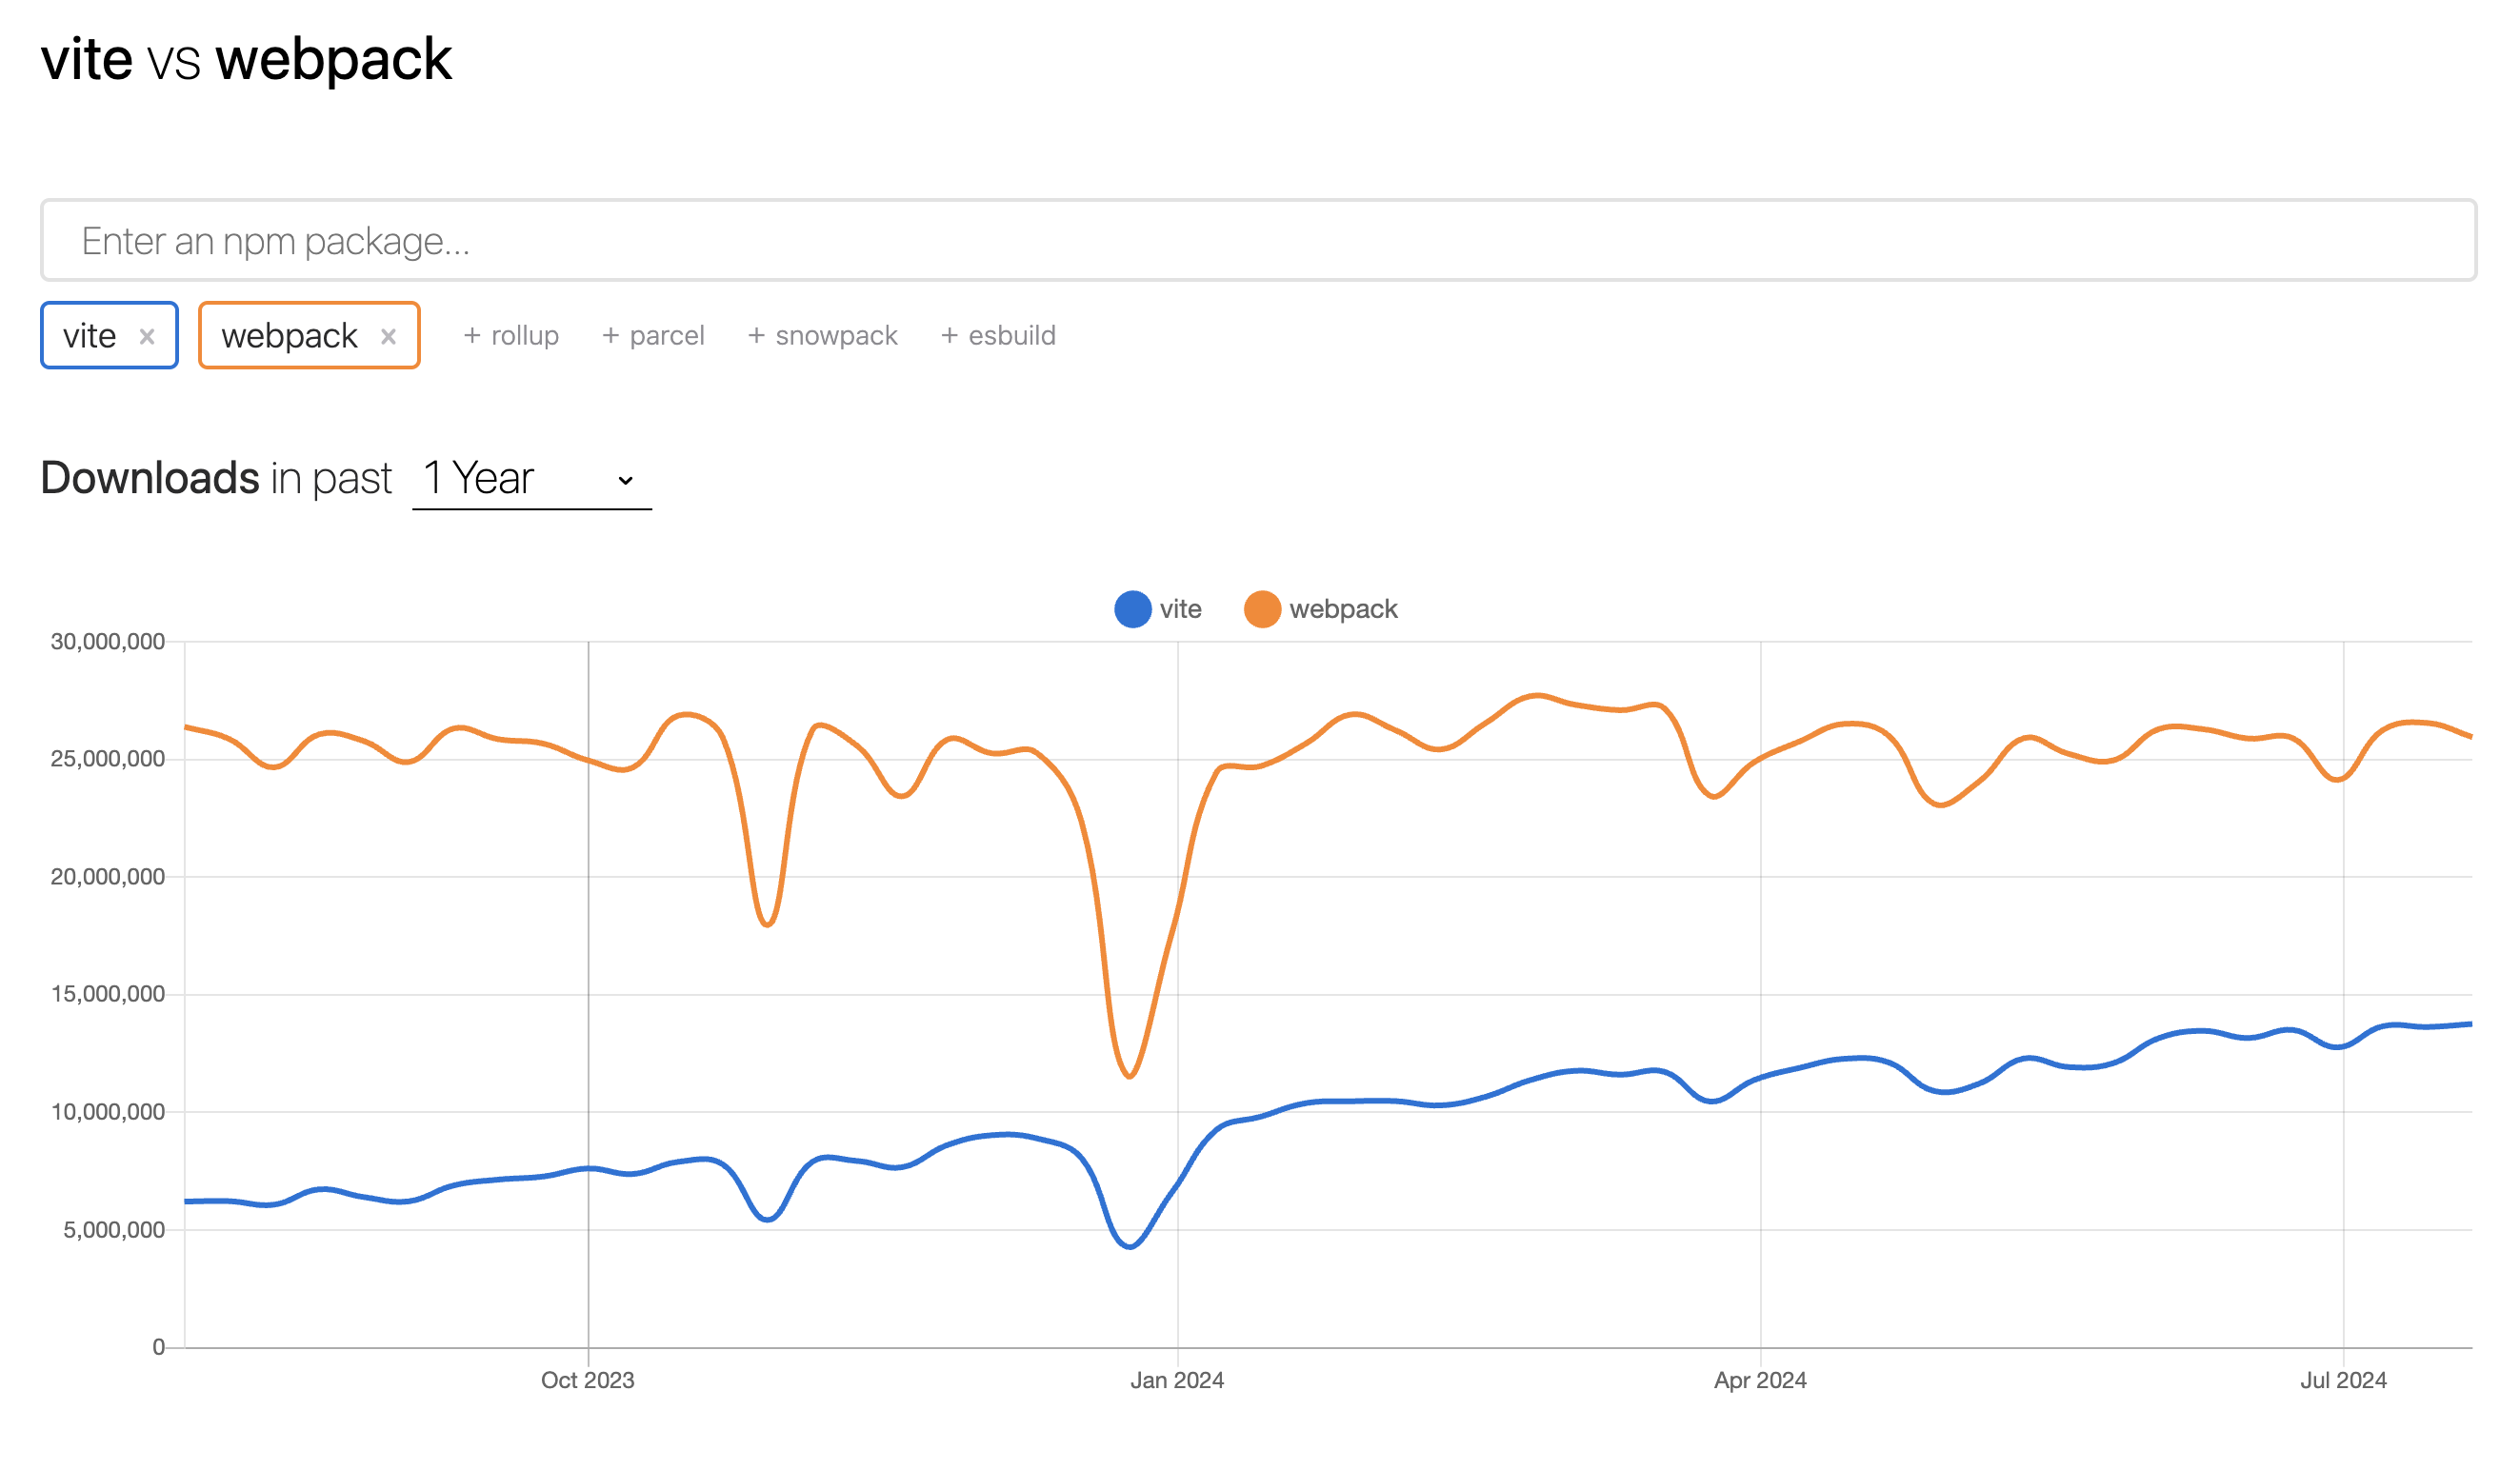Click the Oct 2023 axis label
Screen dimensions: 2520x1470
tap(588, 1380)
